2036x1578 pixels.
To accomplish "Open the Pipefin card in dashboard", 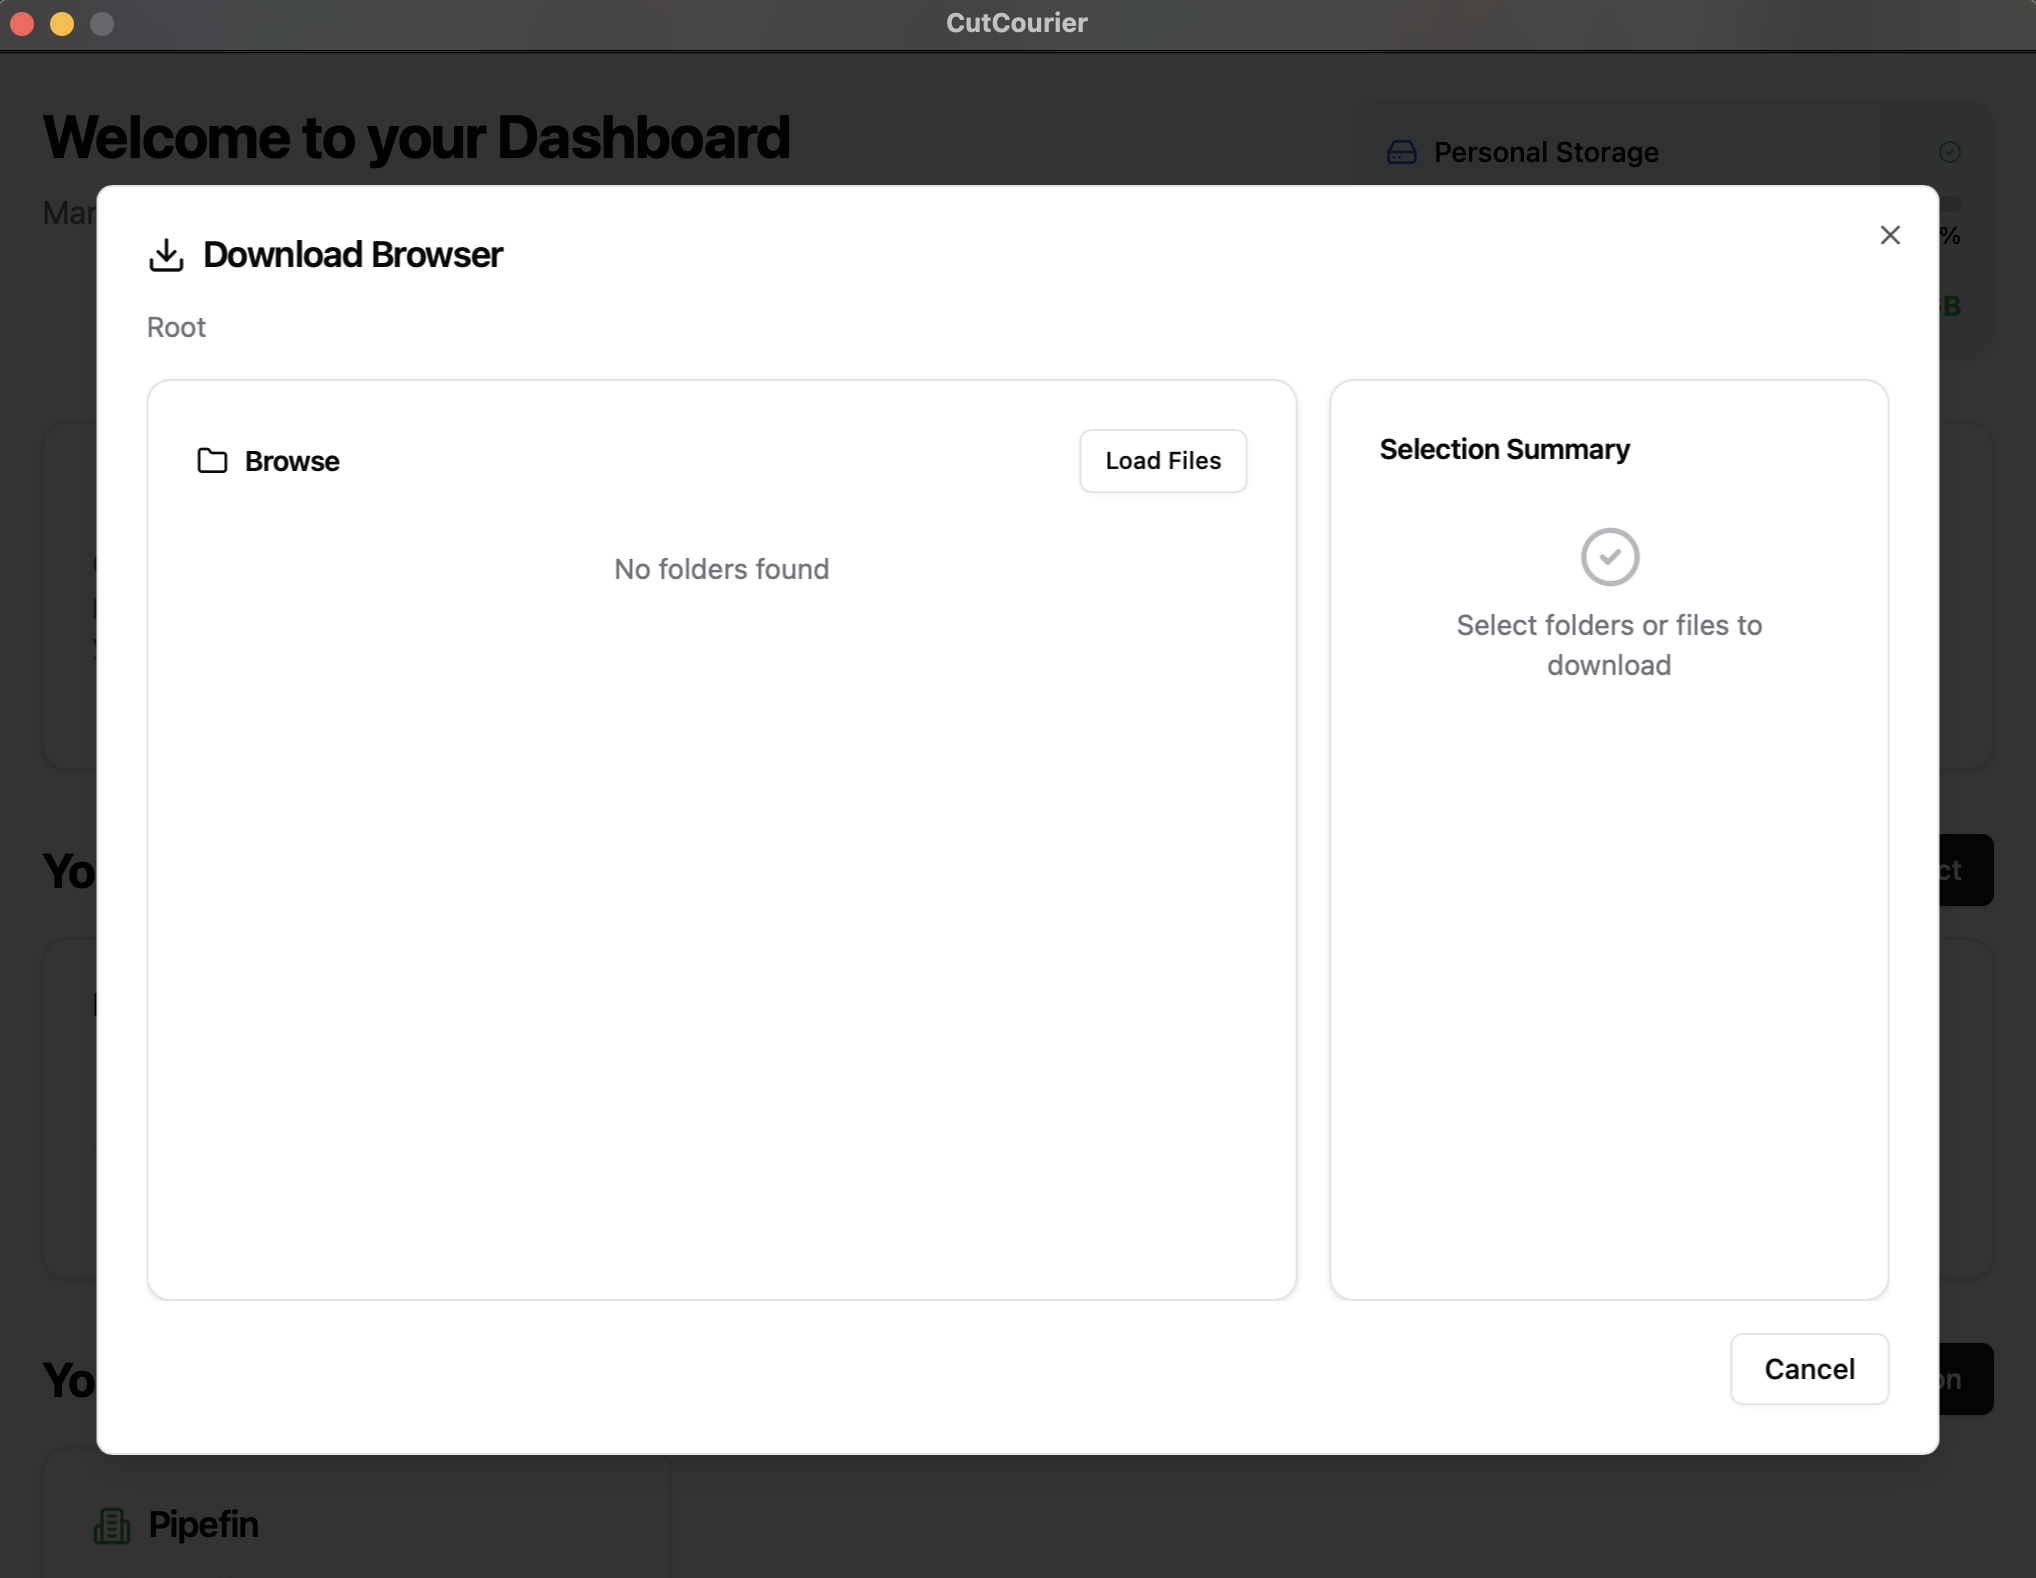I will [x=356, y=1515].
